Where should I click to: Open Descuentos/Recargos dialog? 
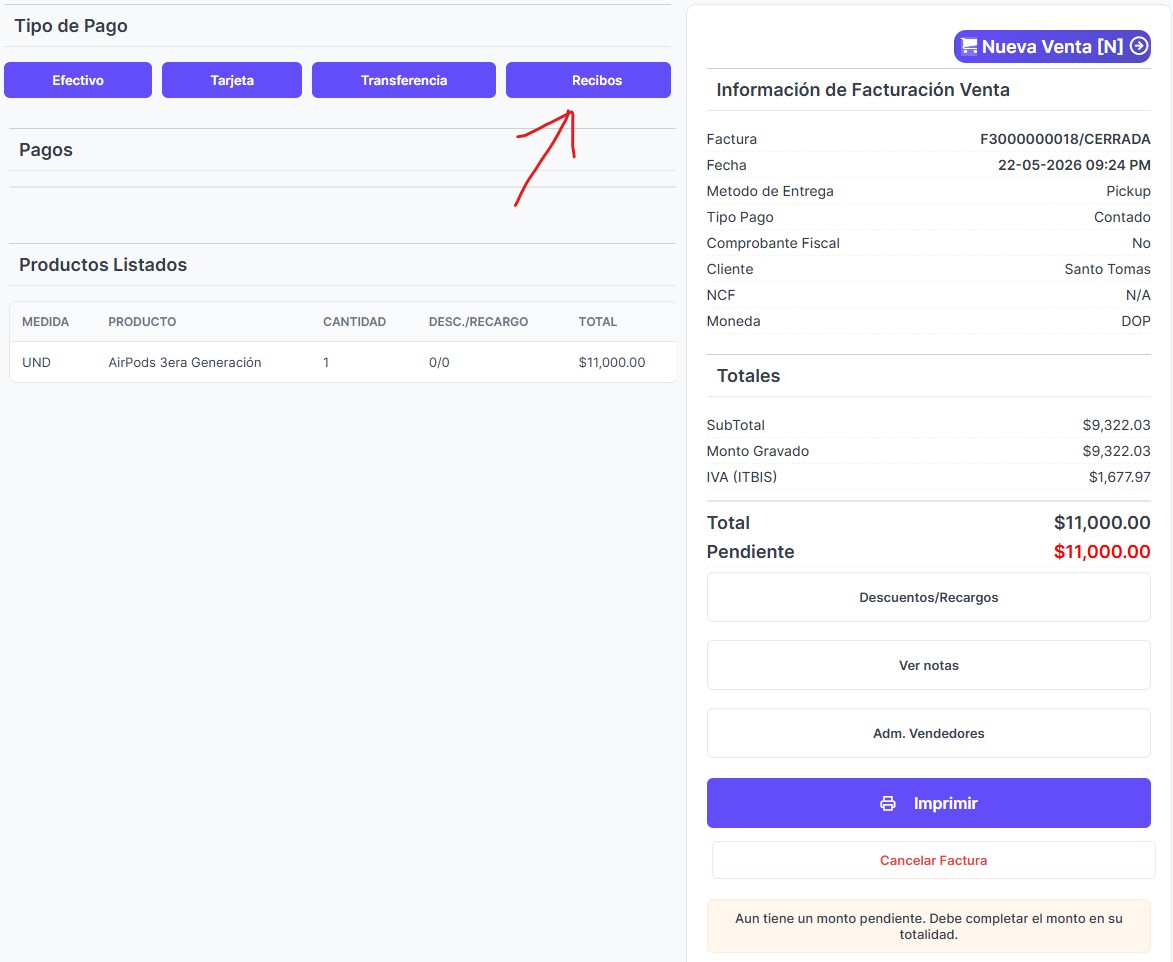[x=928, y=597]
